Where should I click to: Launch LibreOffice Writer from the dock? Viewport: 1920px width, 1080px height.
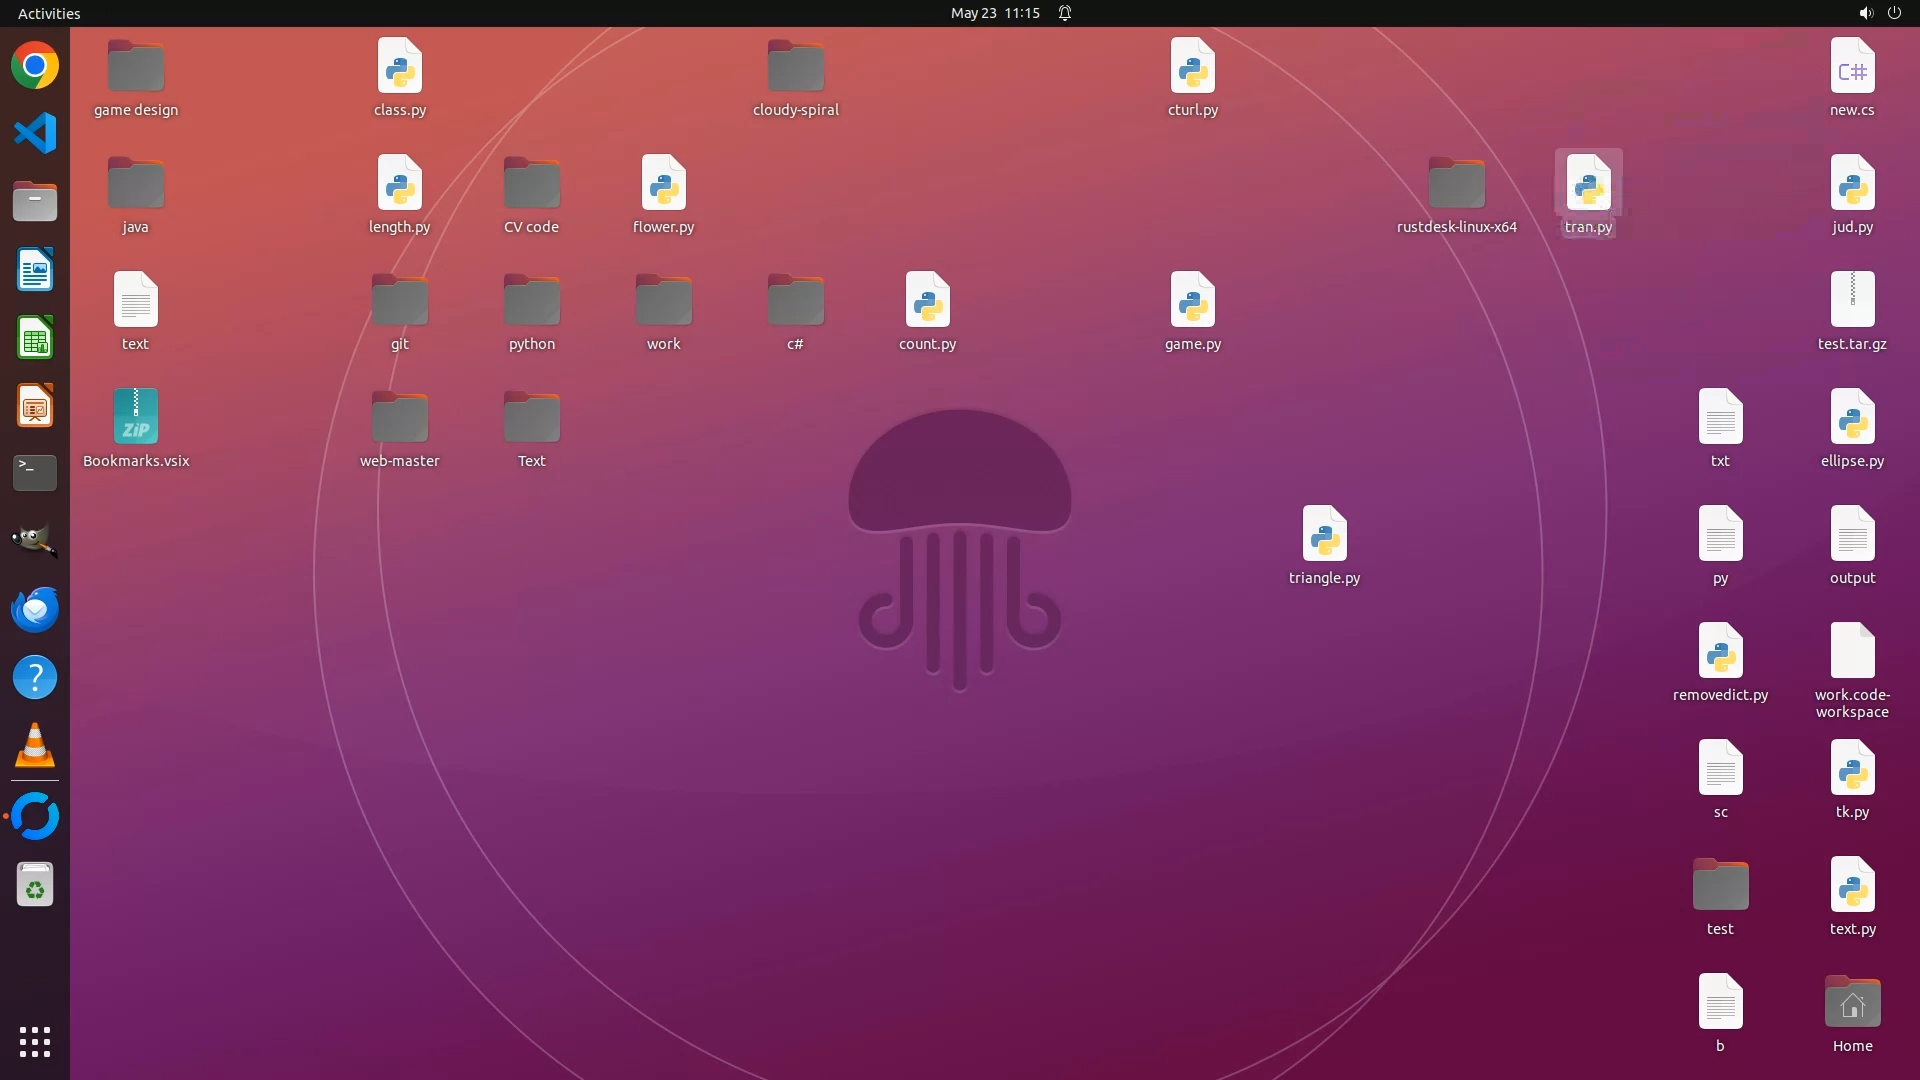(35, 270)
